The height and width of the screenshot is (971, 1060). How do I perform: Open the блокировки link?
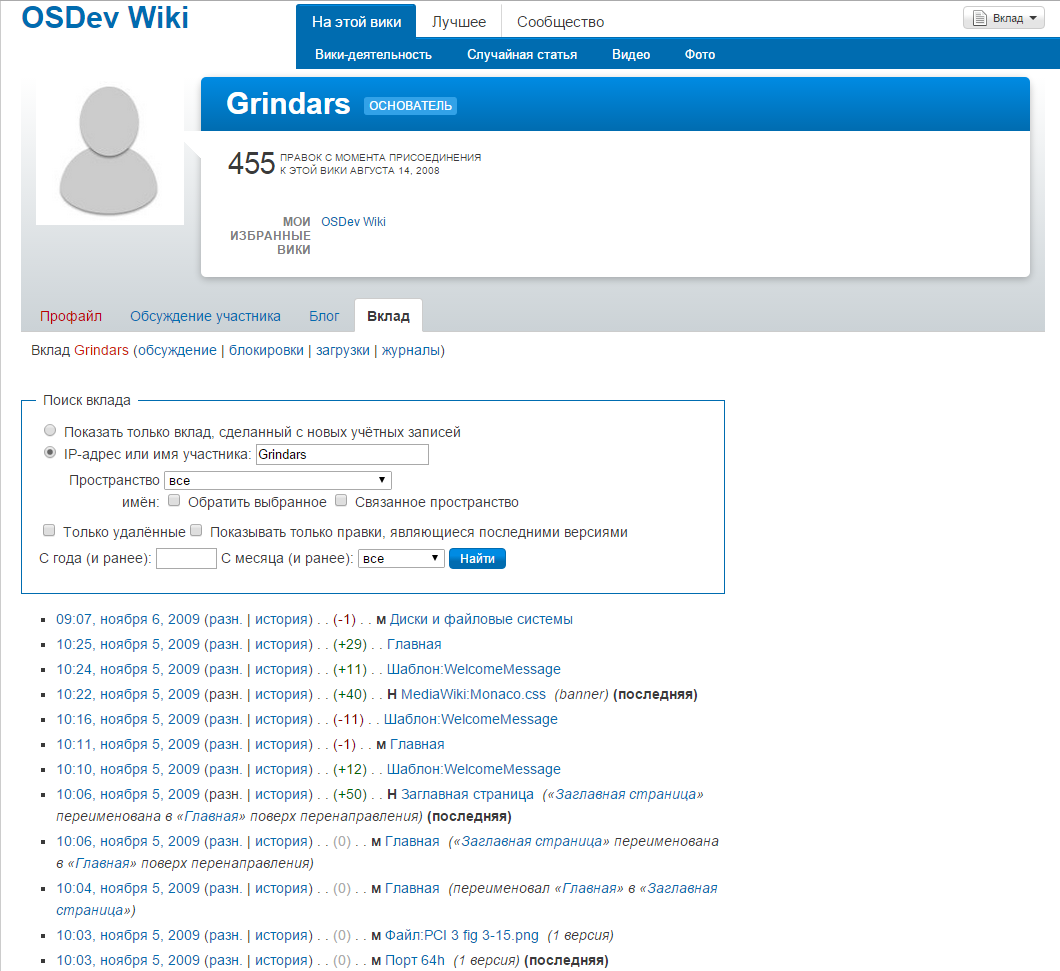tap(266, 350)
